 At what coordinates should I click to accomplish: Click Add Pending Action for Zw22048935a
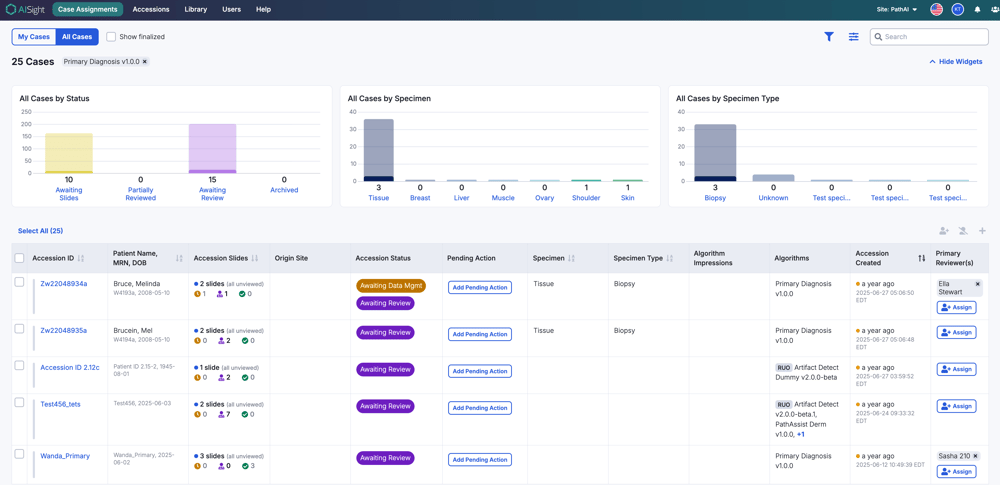tap(480, 334)
